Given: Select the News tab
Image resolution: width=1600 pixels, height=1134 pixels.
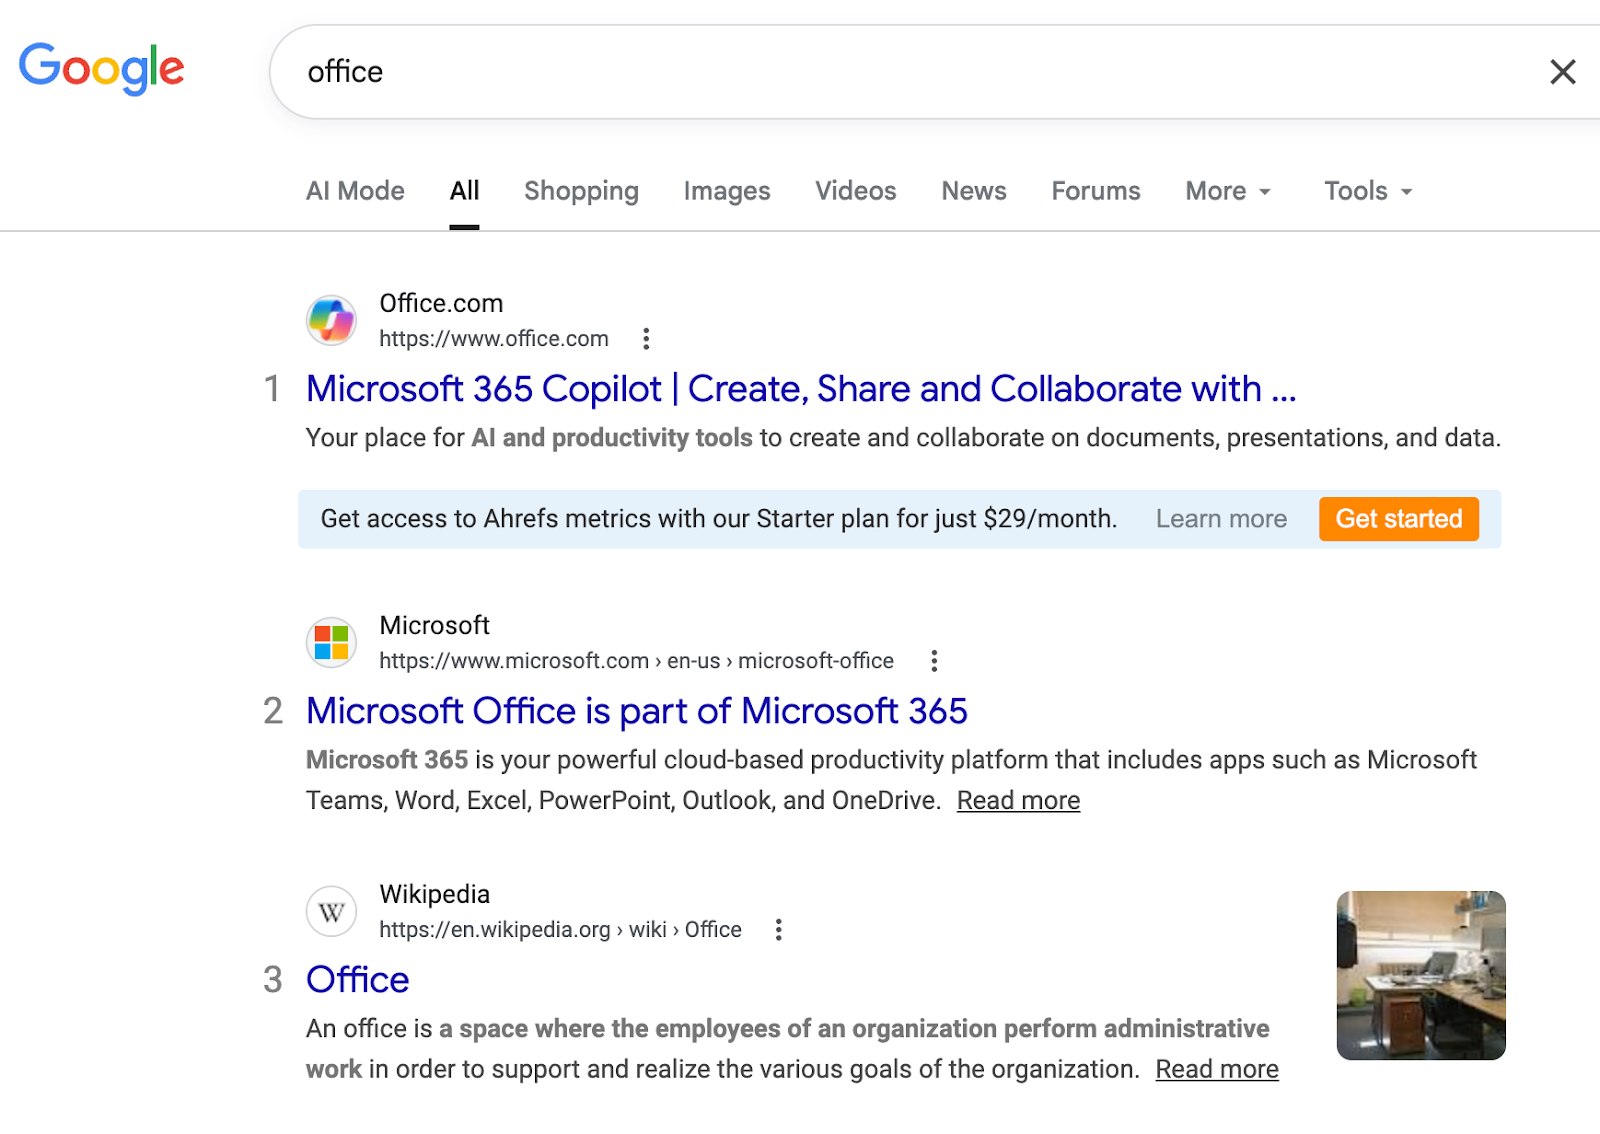Looking at the screenshot, I should click(x=973, y=191).
